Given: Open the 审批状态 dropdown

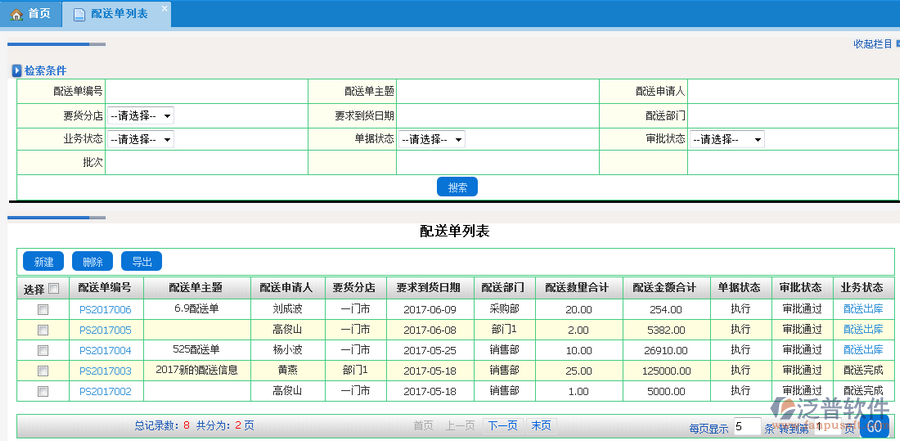Looking at the screenshot, I should point(727,139).
